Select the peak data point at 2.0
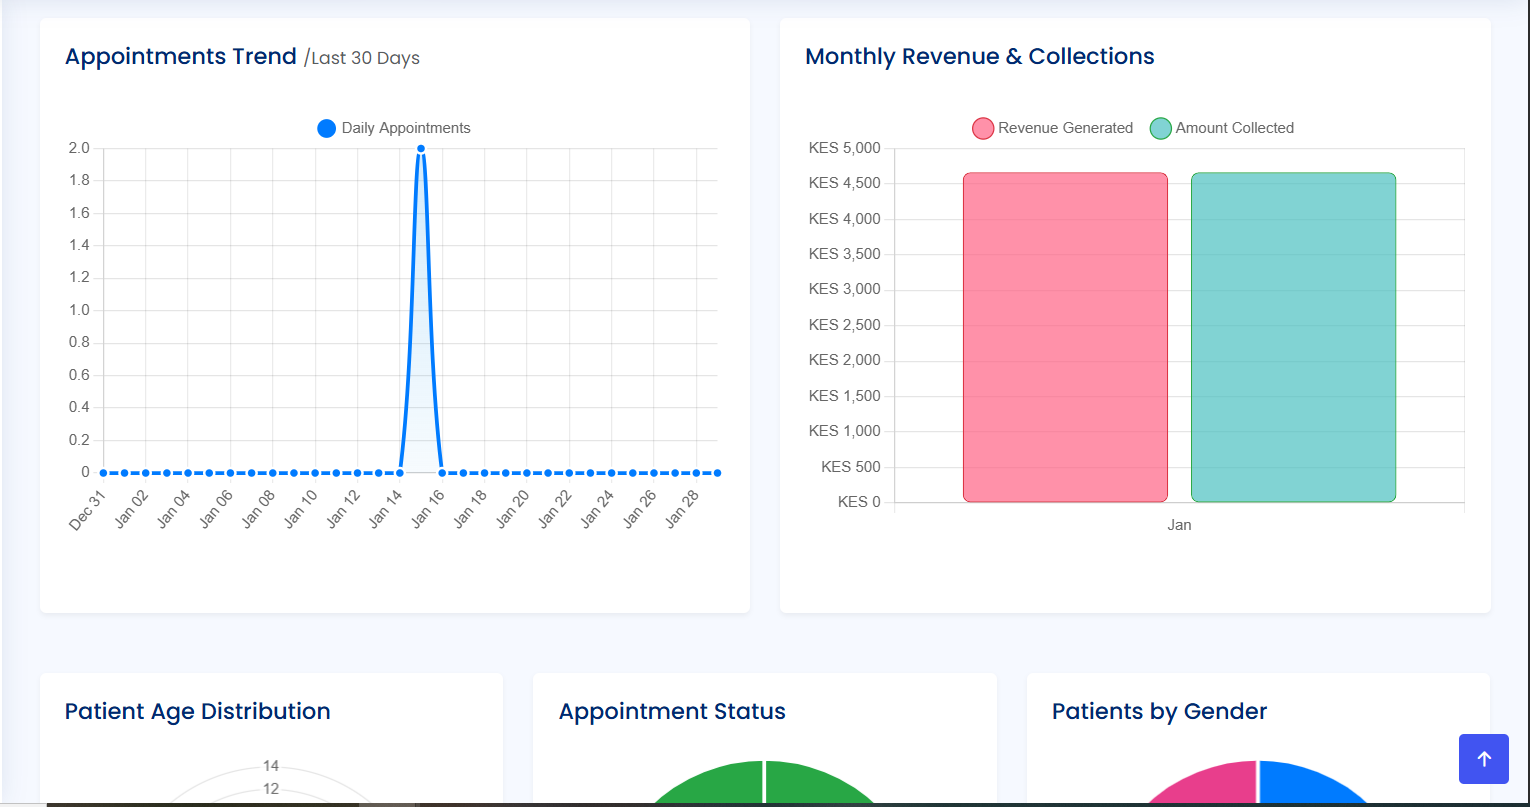This screenshot has width=1530, height=807. 421,149
